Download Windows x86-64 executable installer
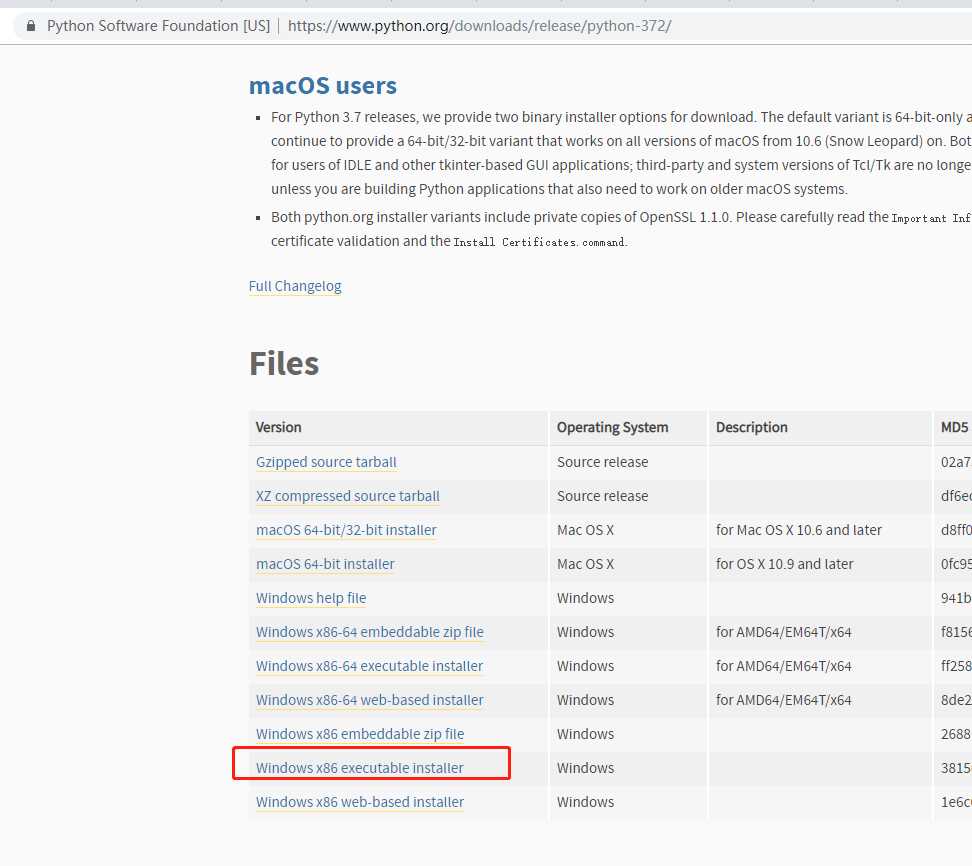The image size is (972, 866). [369, 666]
